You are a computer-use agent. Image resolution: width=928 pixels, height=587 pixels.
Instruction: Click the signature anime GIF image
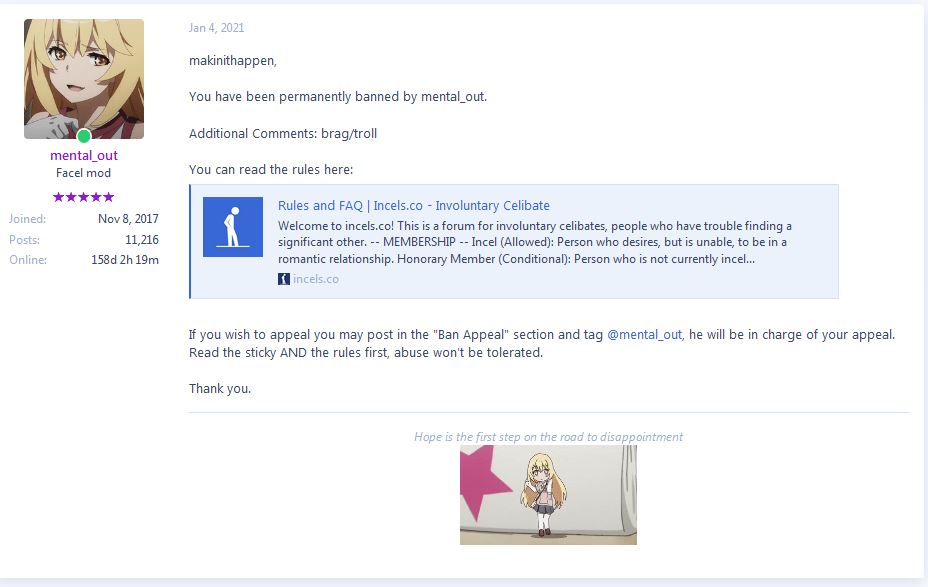pos(548,495)
